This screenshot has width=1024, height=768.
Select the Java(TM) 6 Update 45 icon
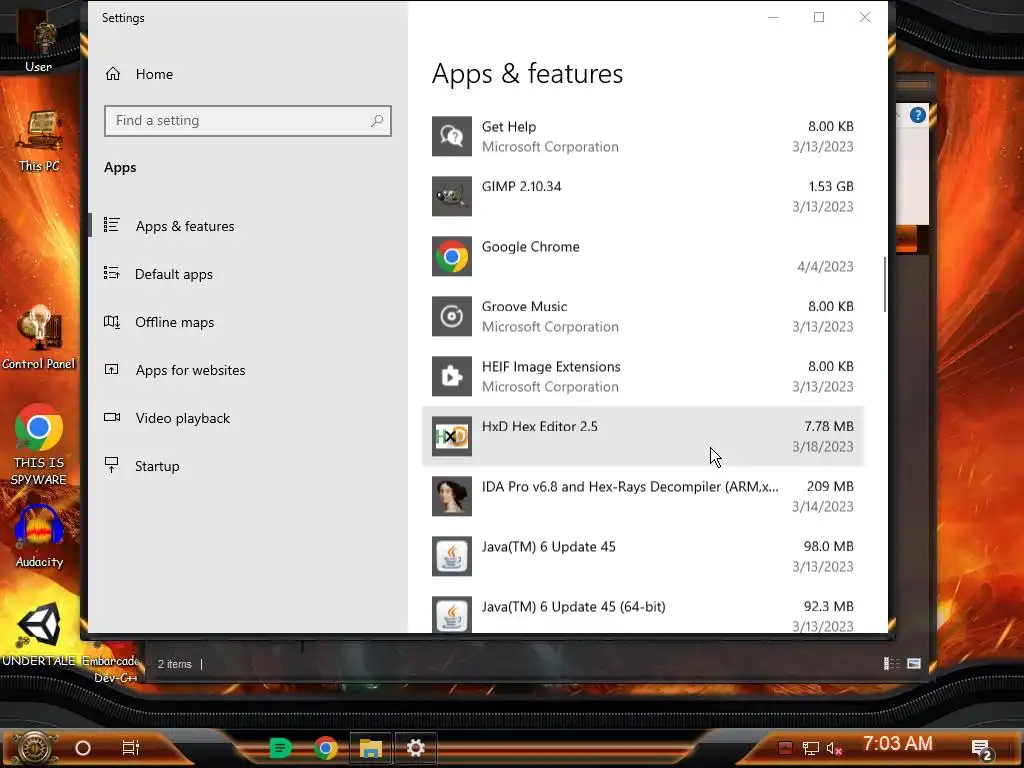[451, 556]
